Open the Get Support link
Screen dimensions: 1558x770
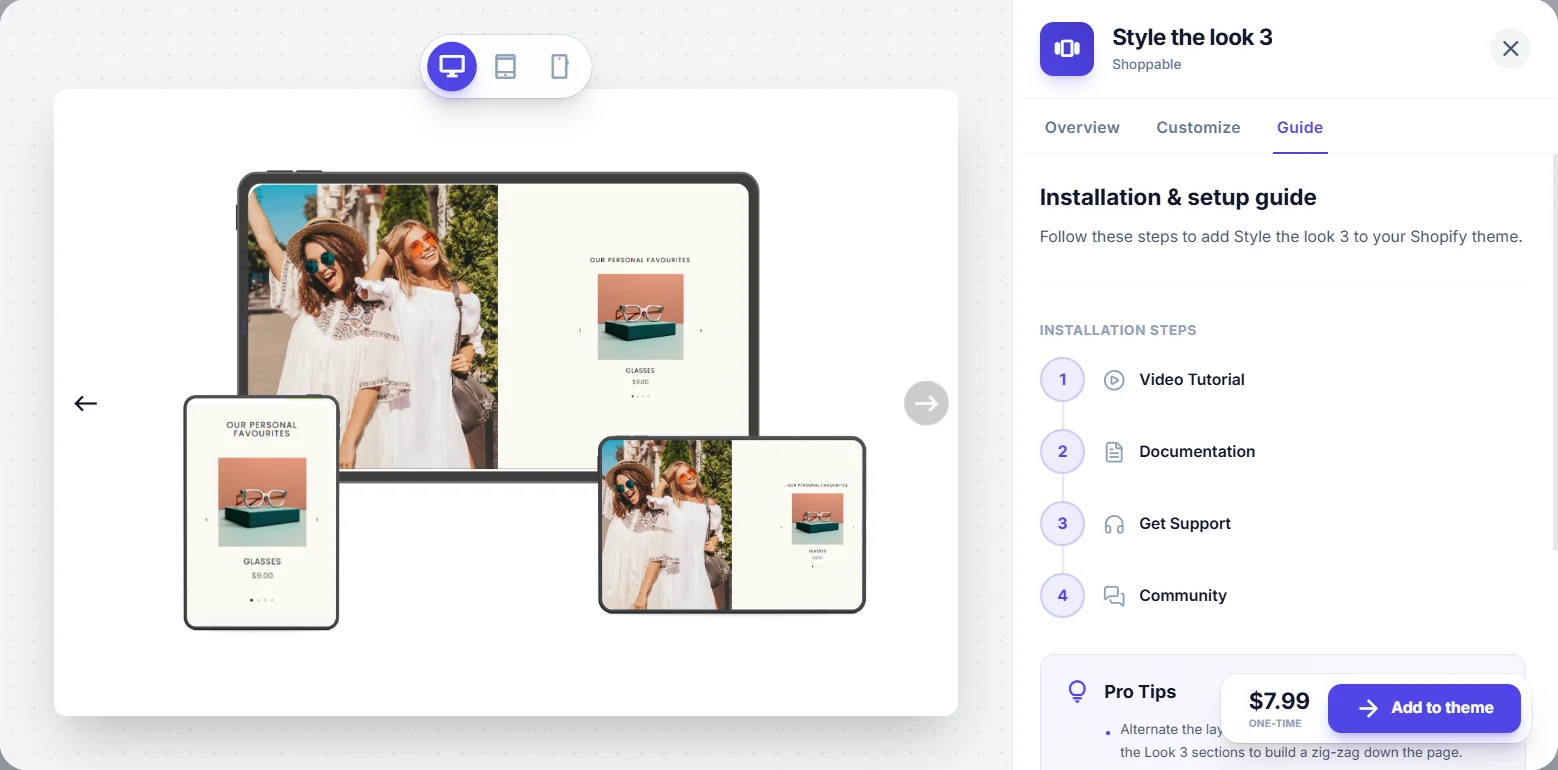1185,524
